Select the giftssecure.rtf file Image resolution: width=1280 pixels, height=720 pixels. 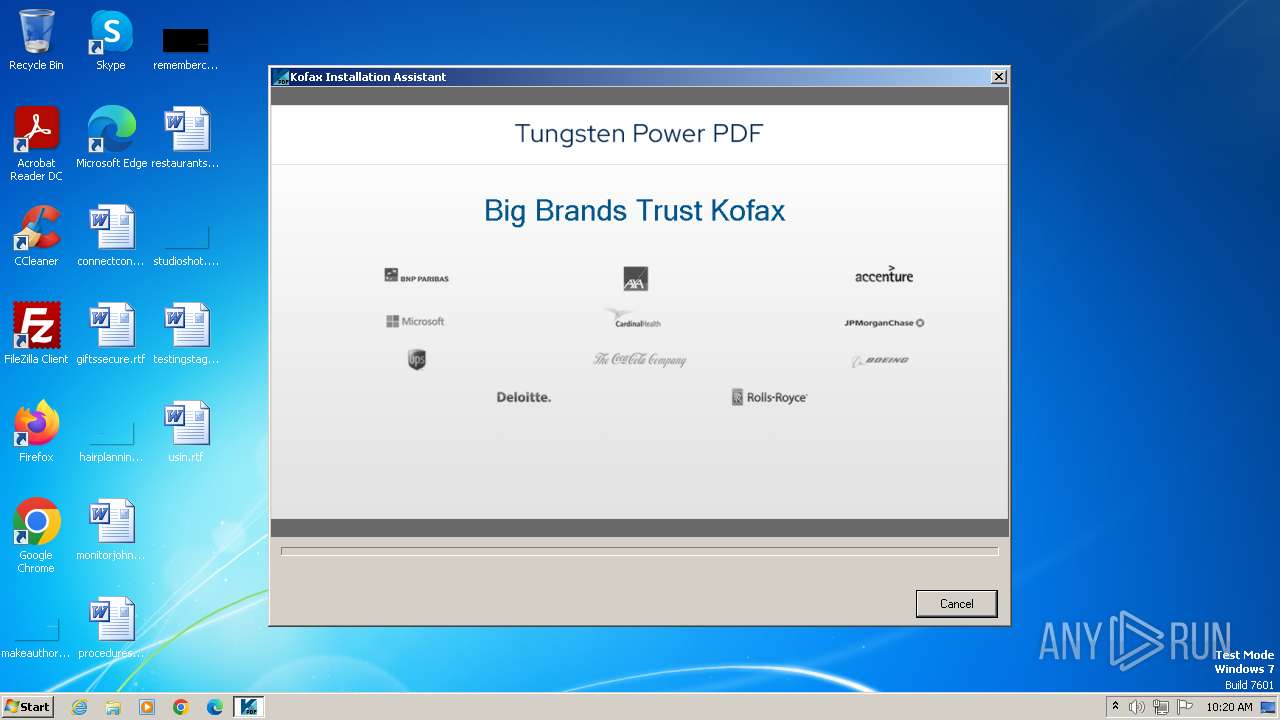click(x=111, y=333)
